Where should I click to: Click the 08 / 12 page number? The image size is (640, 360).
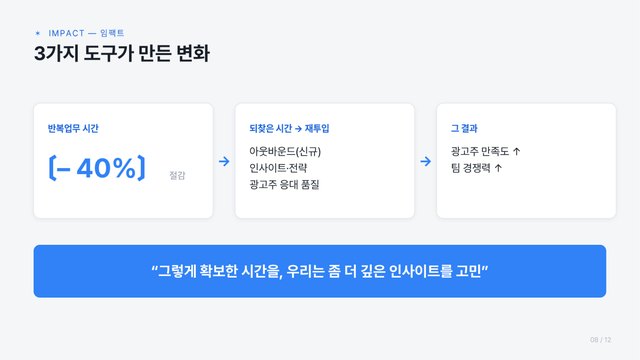click(x=600, y=340)
